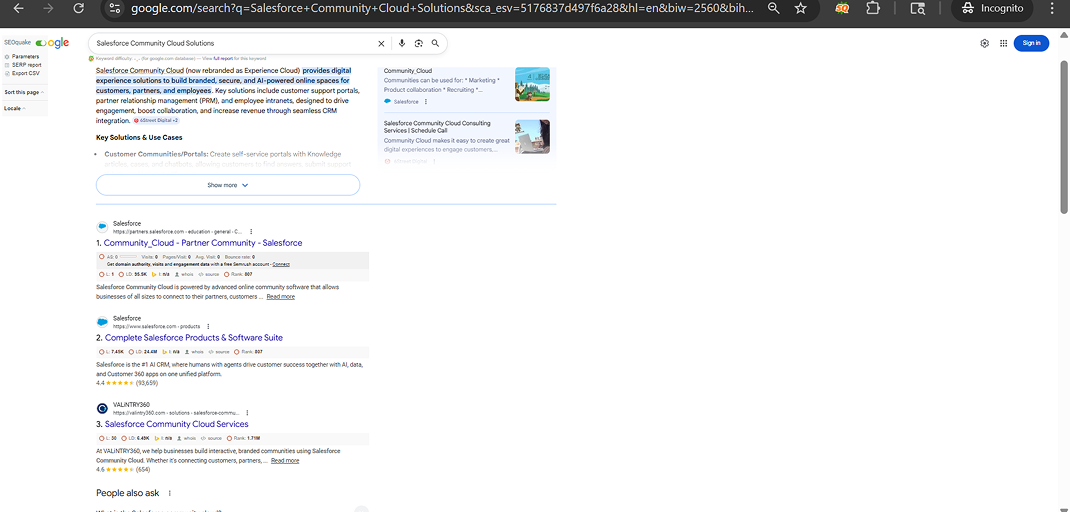Reload the page with the refresh icon
This screenshot has width=1070, height=512.
79,8
